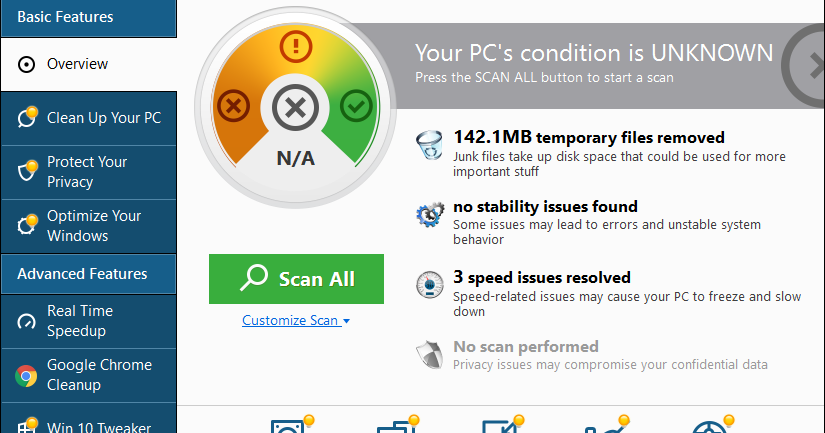This screenshot has width=825, height=433.
Task: Click the Basic Features section header
Action: pyautogui.click(x=65, y=17)
